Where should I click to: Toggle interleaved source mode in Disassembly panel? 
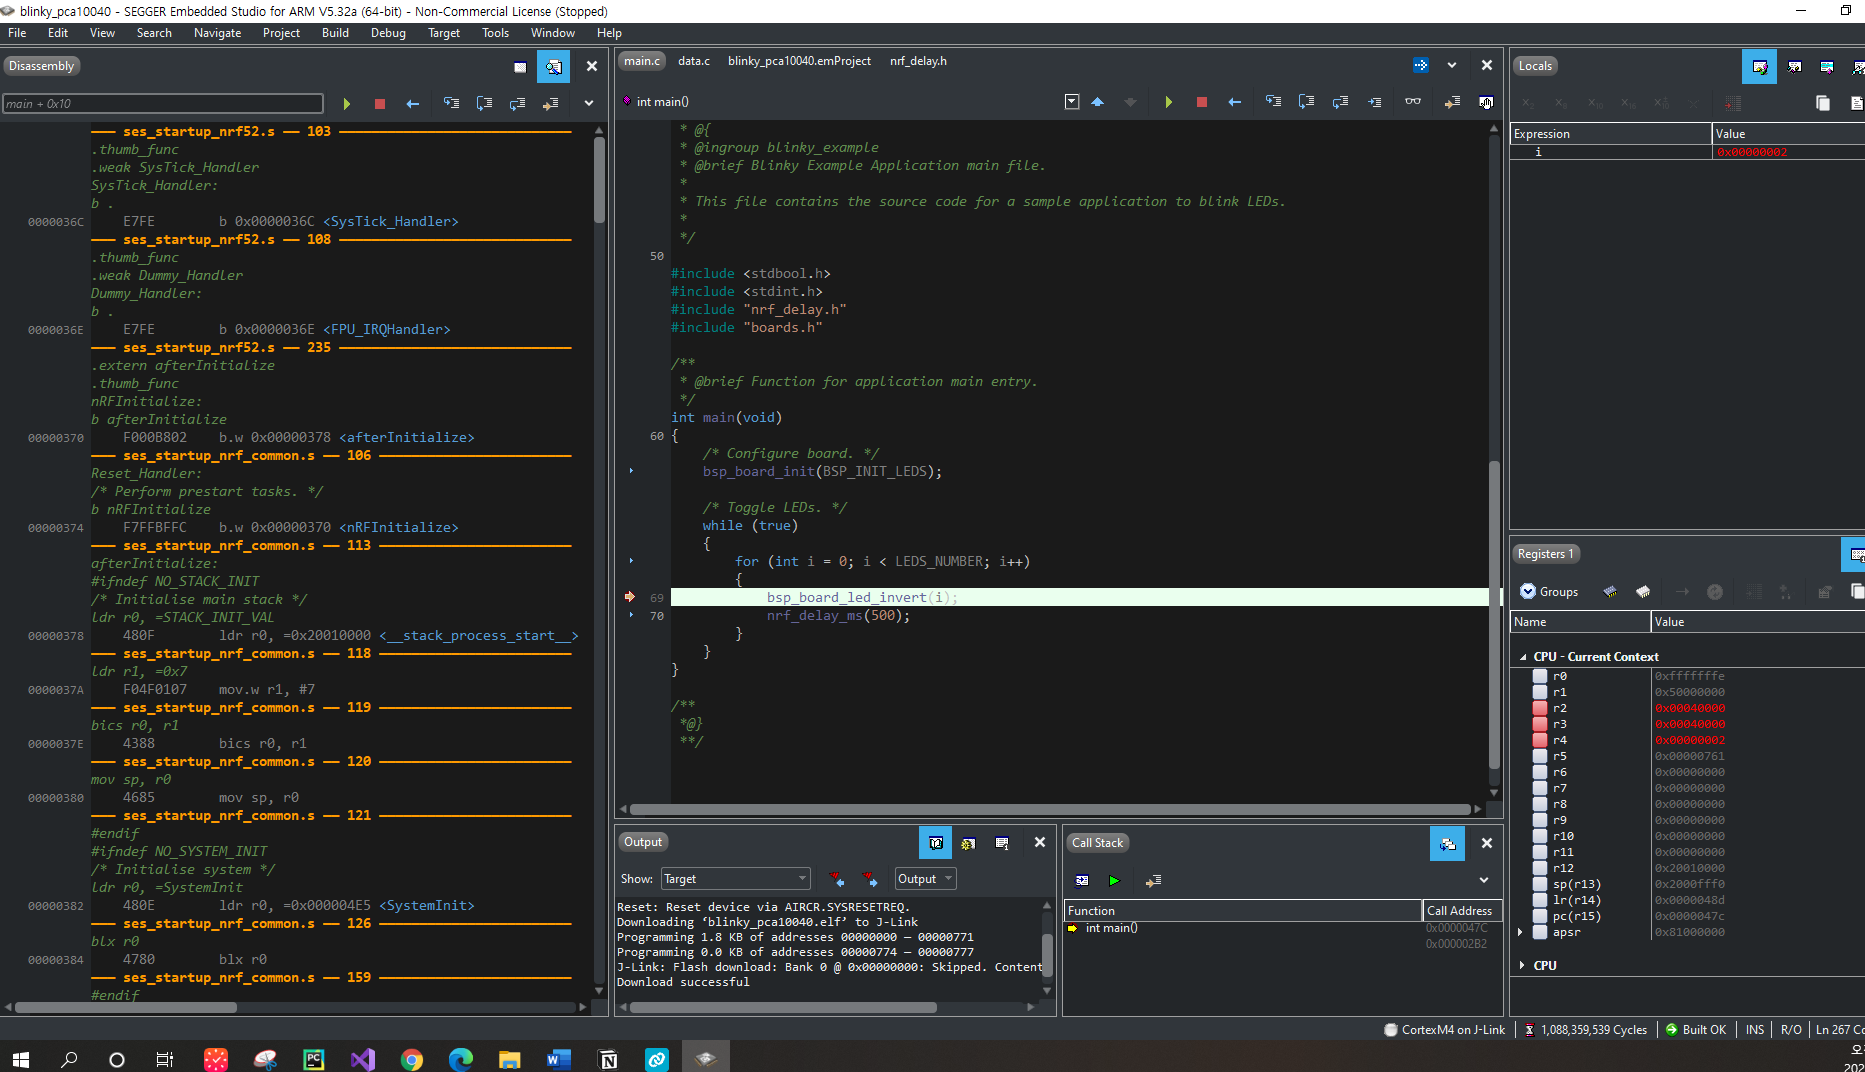(x=553, y=67)
